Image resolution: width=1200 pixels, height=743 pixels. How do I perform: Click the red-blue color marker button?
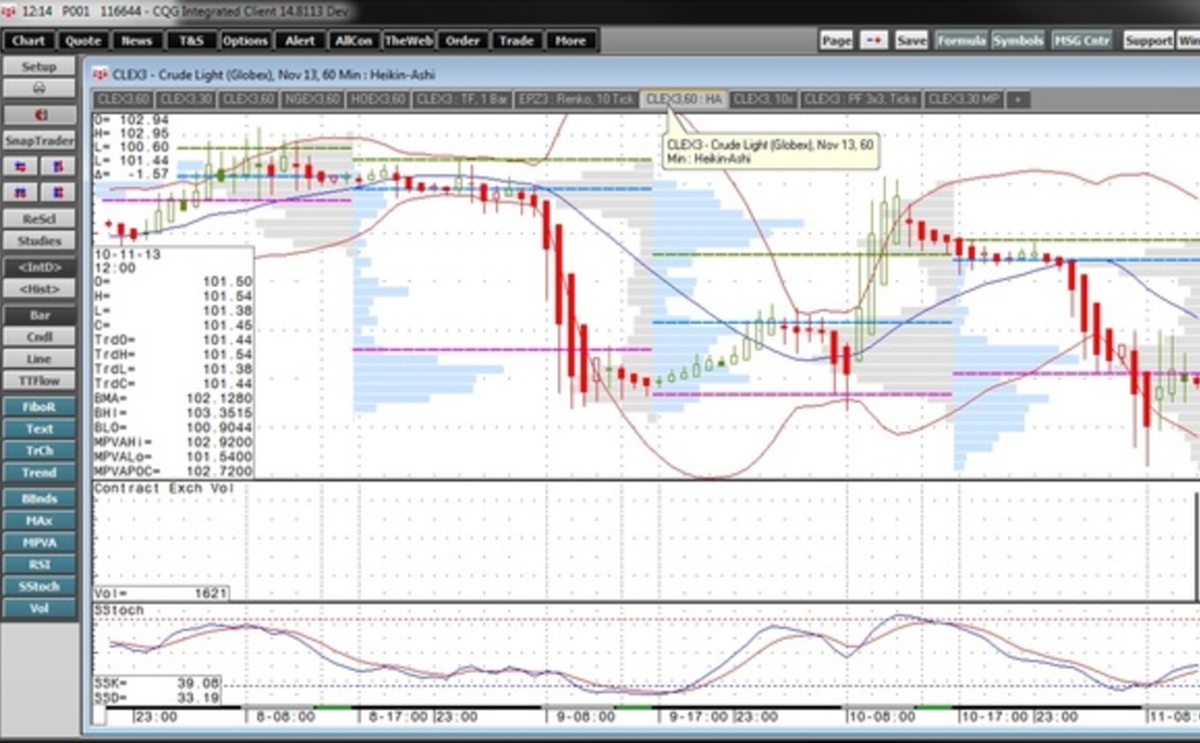pyautogui.click(x=874, y=41)
